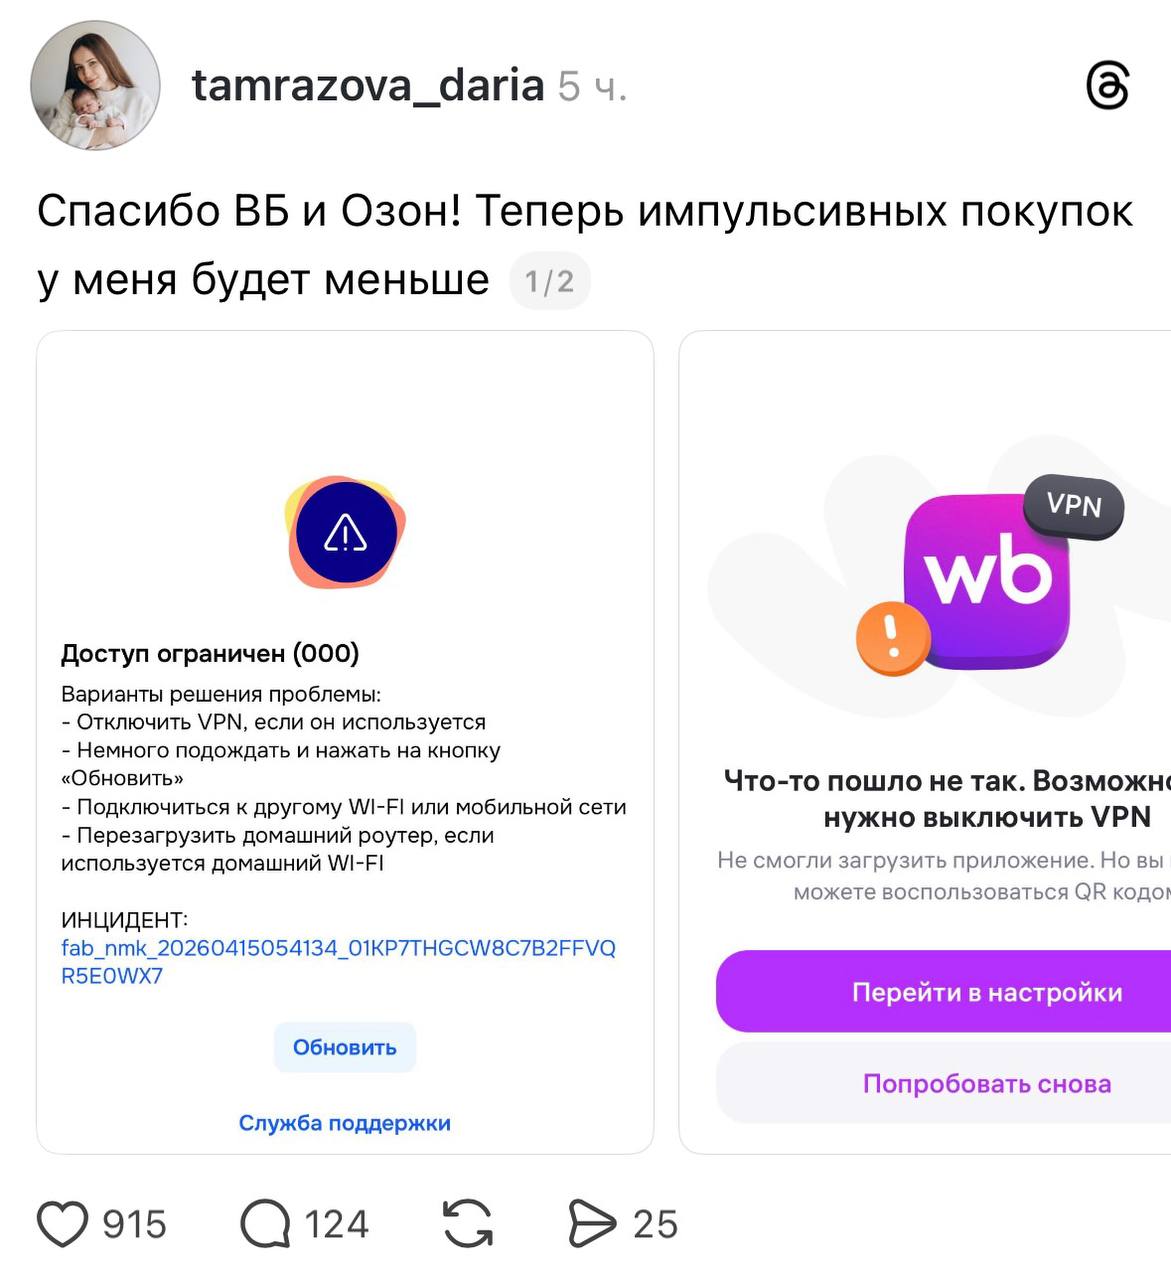View the 915 likes count
This screenshot has width=1171, height=1280.
135,1224
